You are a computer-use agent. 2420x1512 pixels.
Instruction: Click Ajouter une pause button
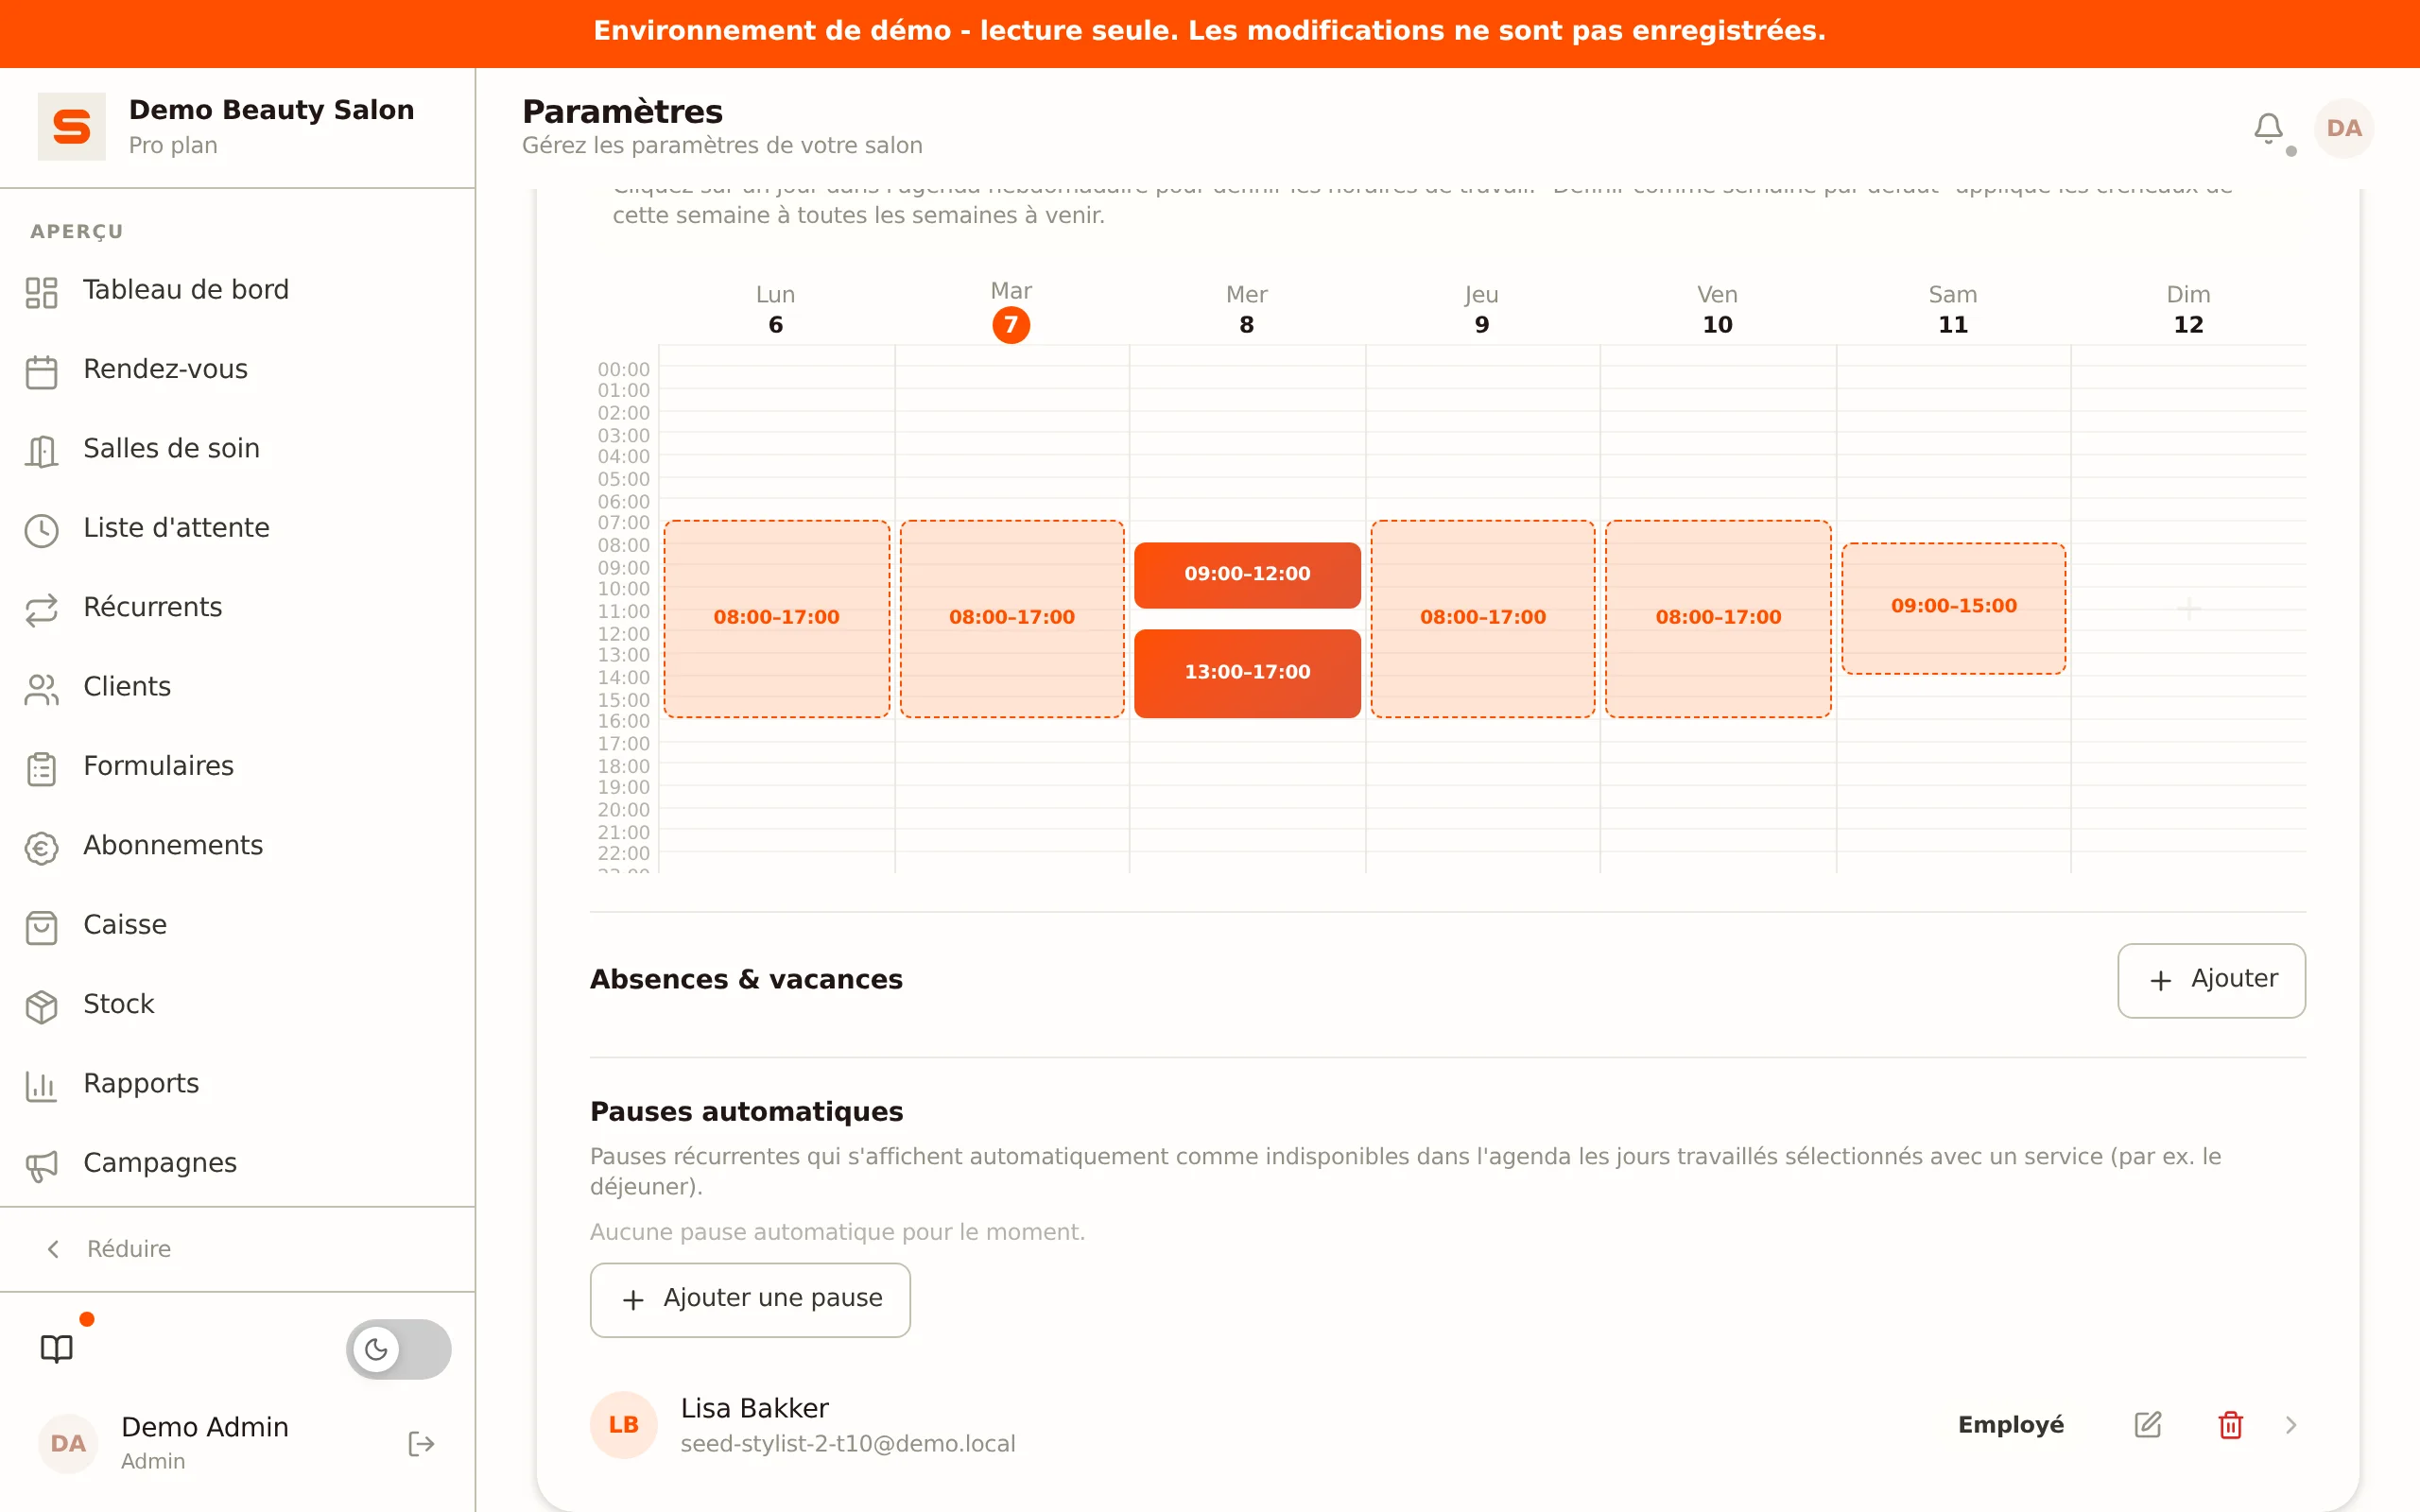pyautogui.click(x=750, y=1299)
